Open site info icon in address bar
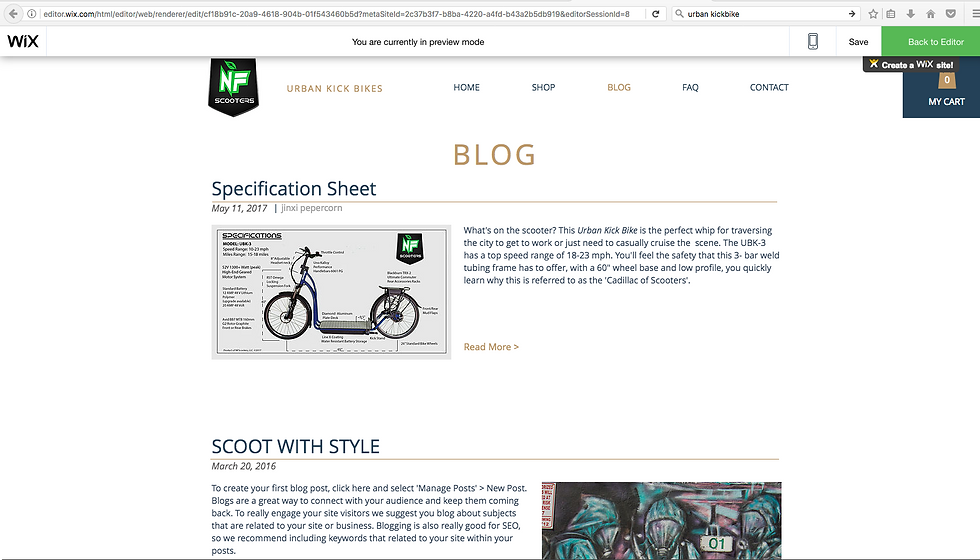Viewport: 980px width, 560px height. tap(31, 13)
